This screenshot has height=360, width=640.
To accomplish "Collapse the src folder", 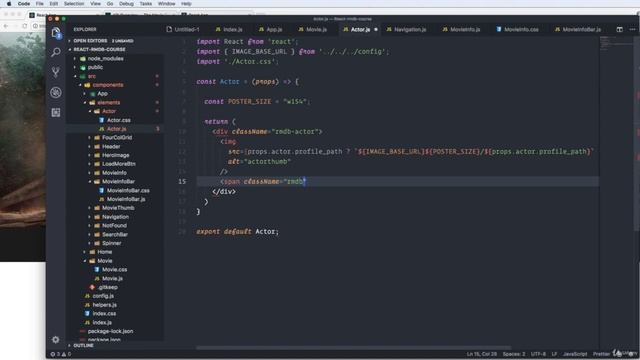I will coord(92,76).
